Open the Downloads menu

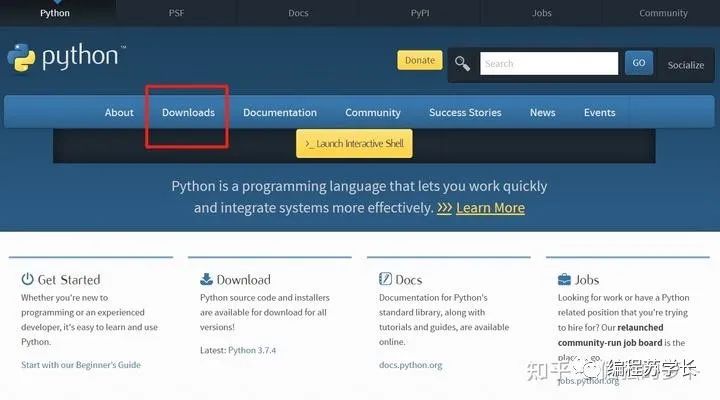[x=188, y=113]
